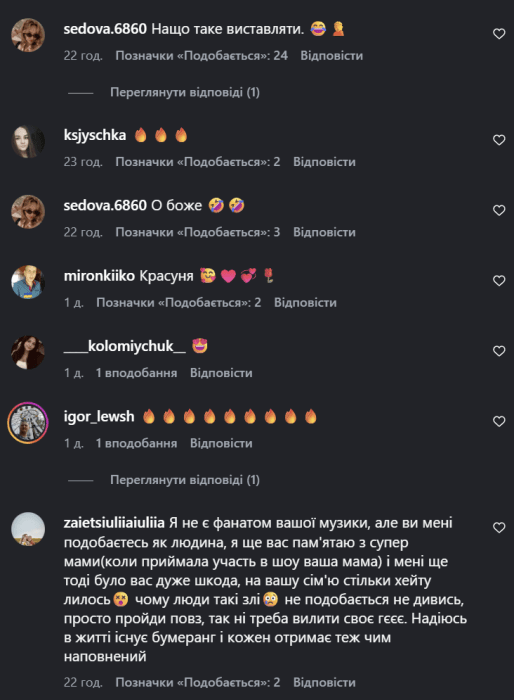
Task: View the 24 likes on sedova.6860's comment
Action: coord(201,56)
